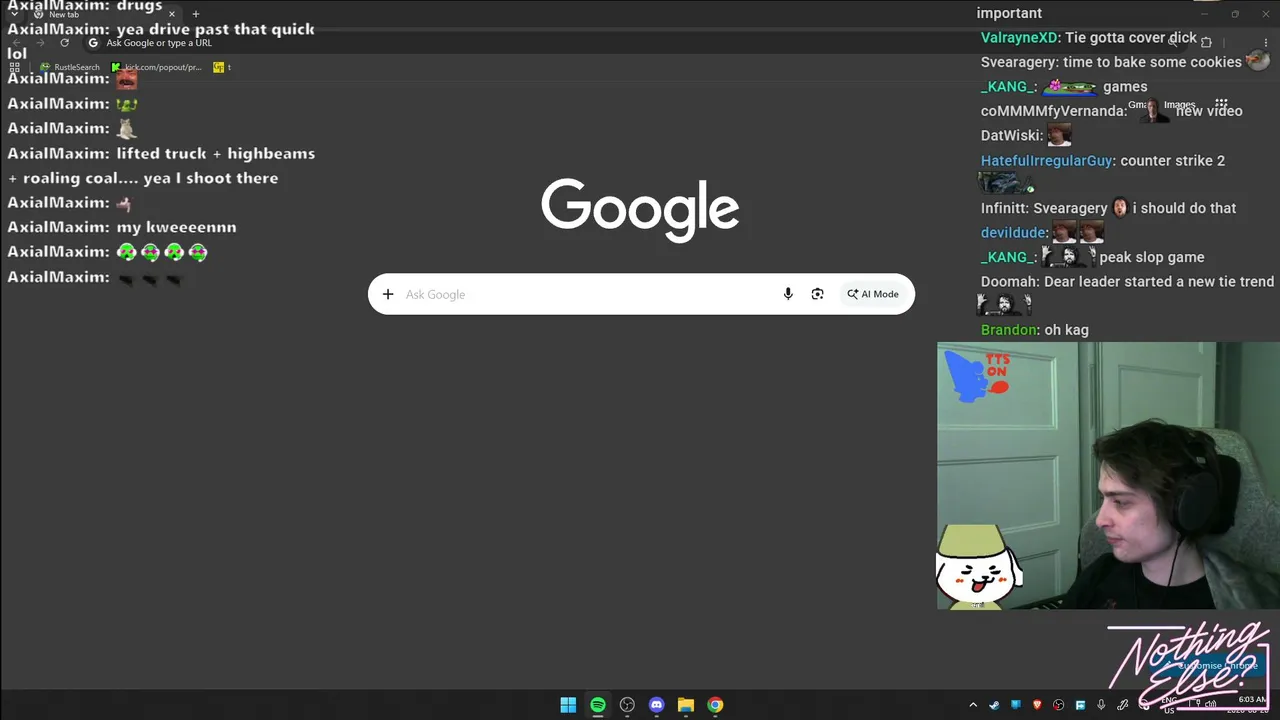Expand the hidden system tray icons
The width and height of the screenshot is (1280, 720).
pos(972,705)
